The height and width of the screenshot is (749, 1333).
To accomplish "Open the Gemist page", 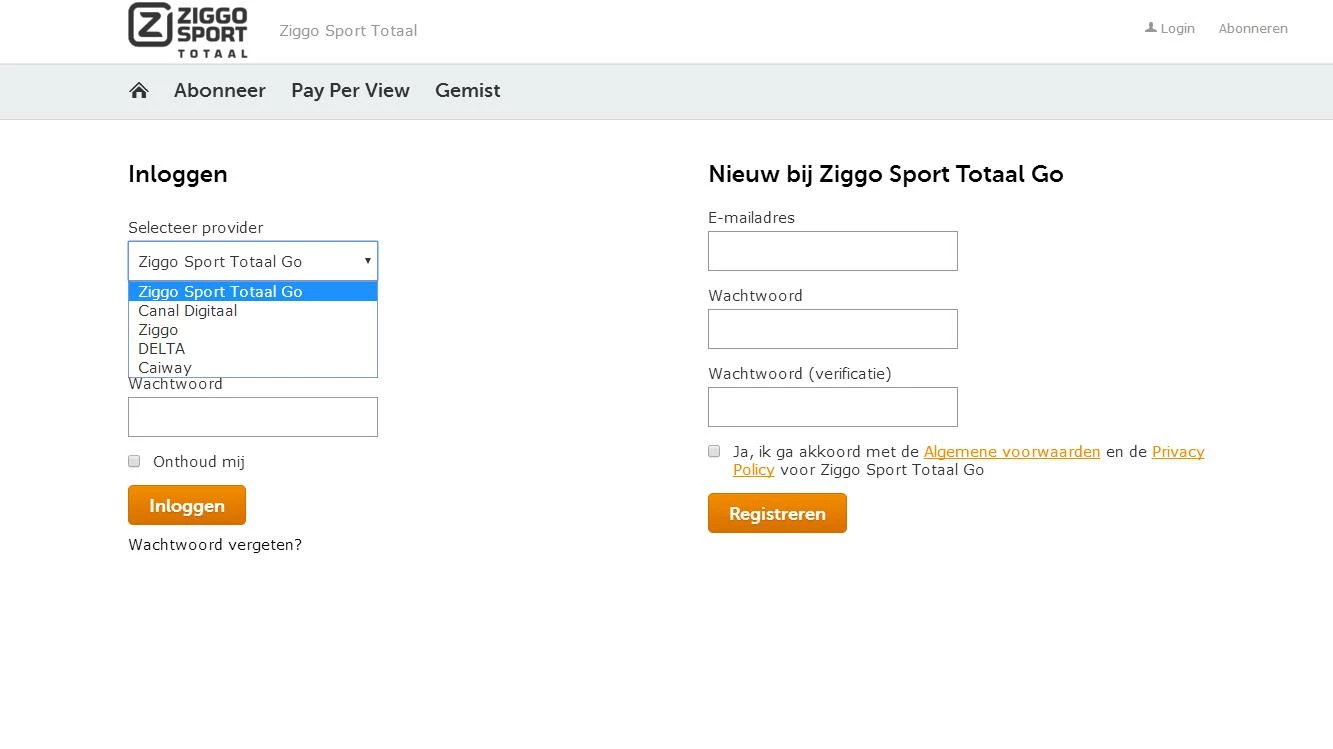I will coord(467,90).
